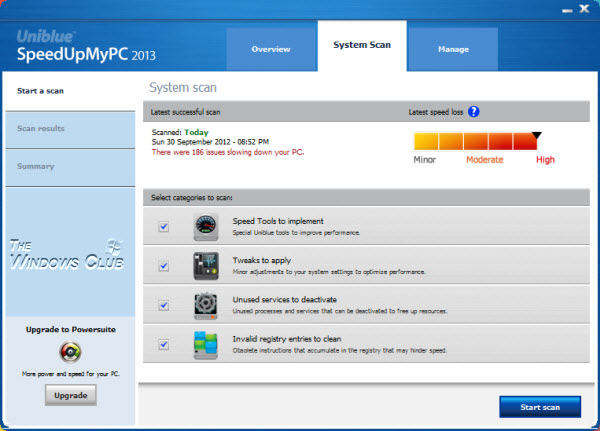Toggle the Tweaks to apply checkbox

pos(163,266)
